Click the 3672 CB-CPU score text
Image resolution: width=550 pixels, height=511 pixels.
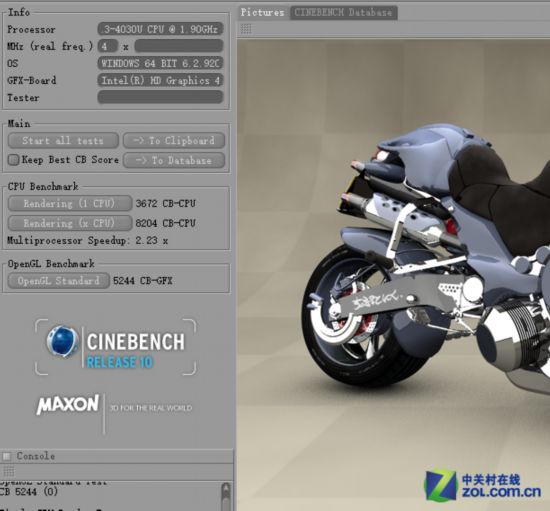166,203
